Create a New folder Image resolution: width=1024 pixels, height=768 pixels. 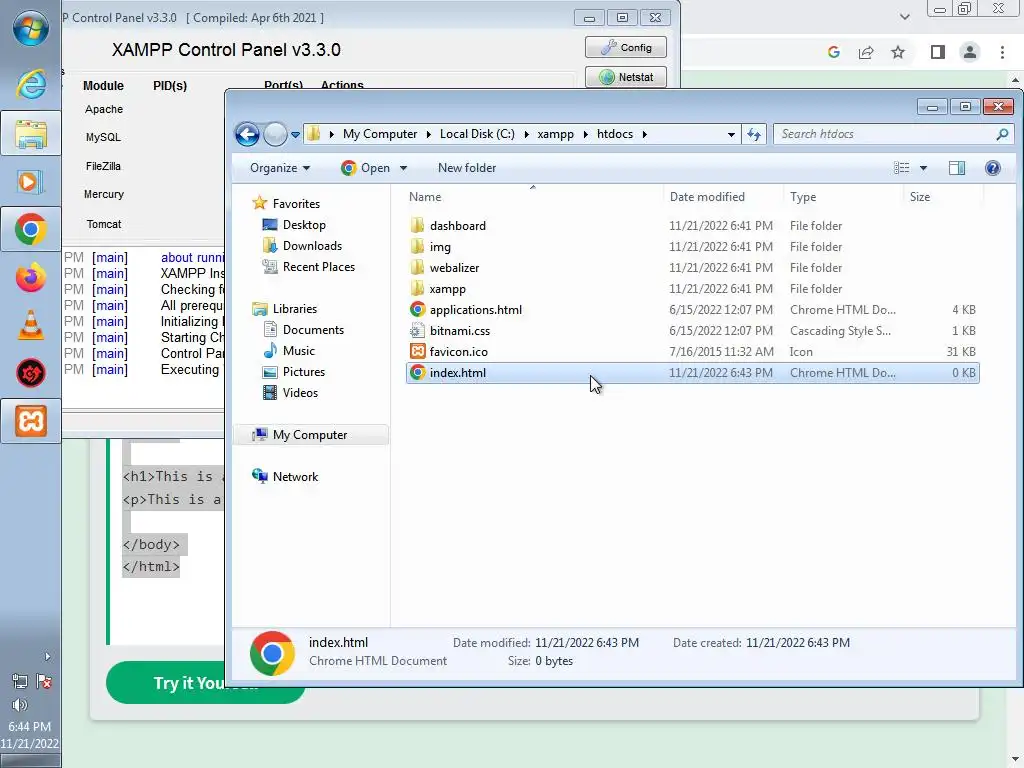(x=467, y=168)
